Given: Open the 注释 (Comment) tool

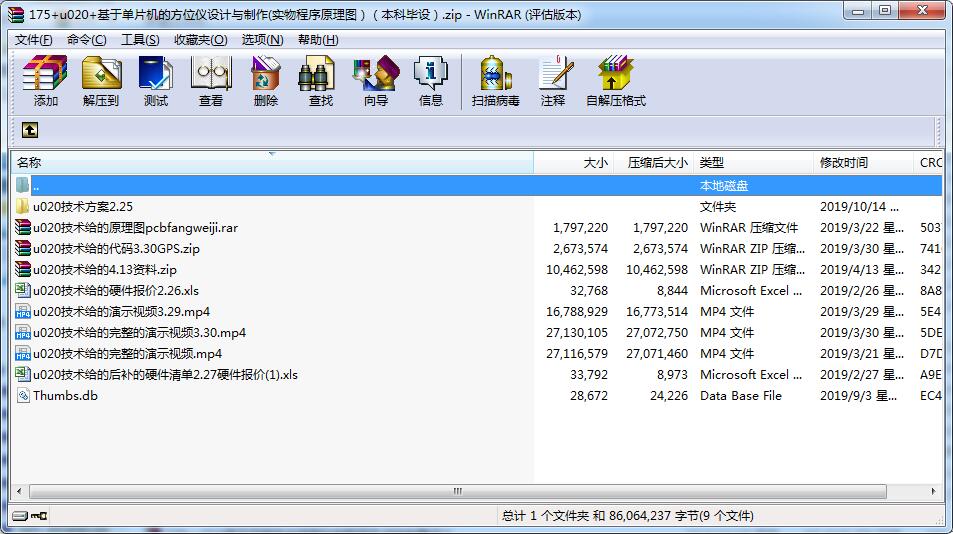Looking at the screenshot, I should click(x=556, y=73).
